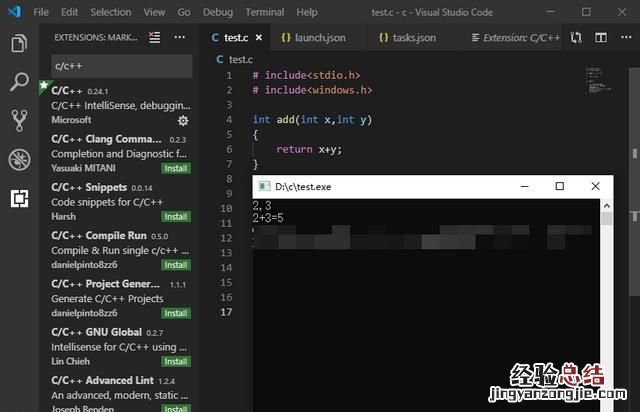Open the Source Control view
The width and height of the screenshot is (640, 412).
[x=19, y=120]
